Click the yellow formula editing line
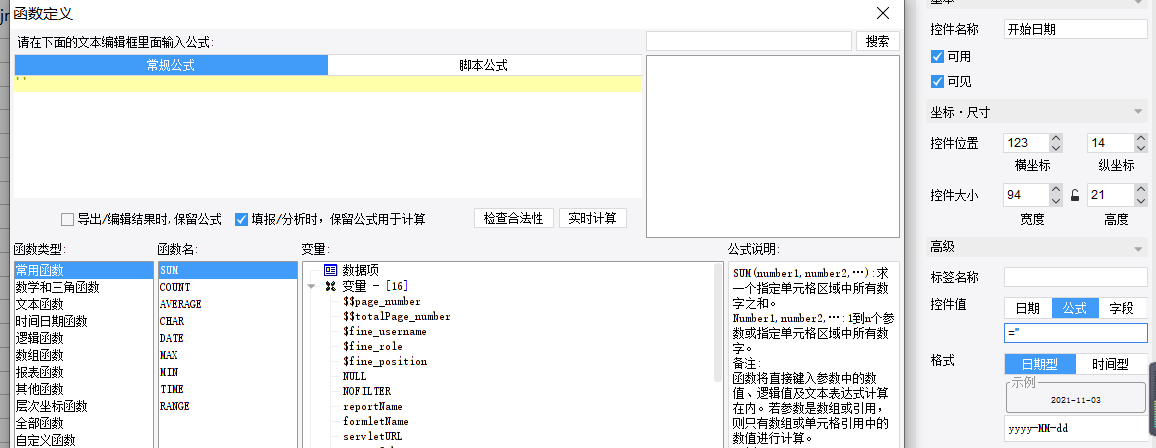Screen dimensions: 1156x448 tap(328, 83)
